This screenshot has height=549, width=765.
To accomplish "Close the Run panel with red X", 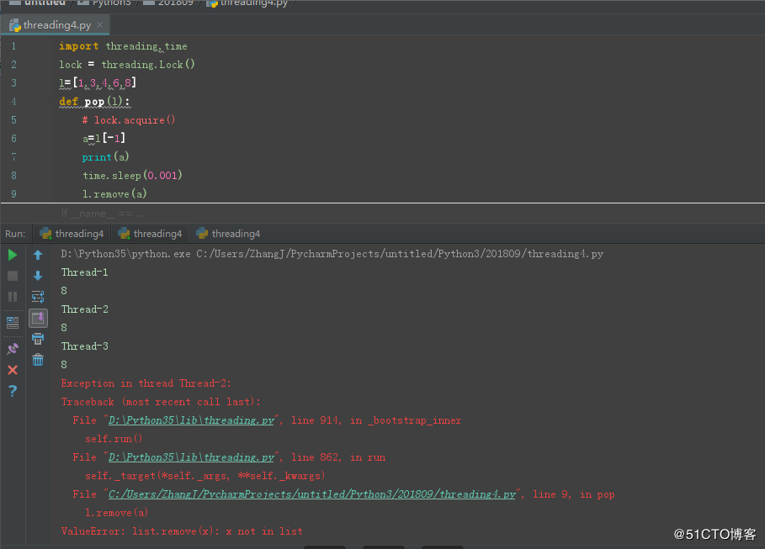I will [x=13, y=370].
